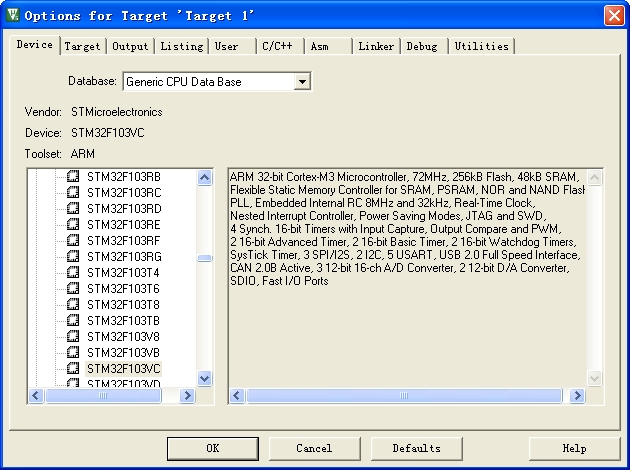Screen dimensions: 630x470
Task: Click the chip icon beside STM32F103RF
Action: click(73, 240)
